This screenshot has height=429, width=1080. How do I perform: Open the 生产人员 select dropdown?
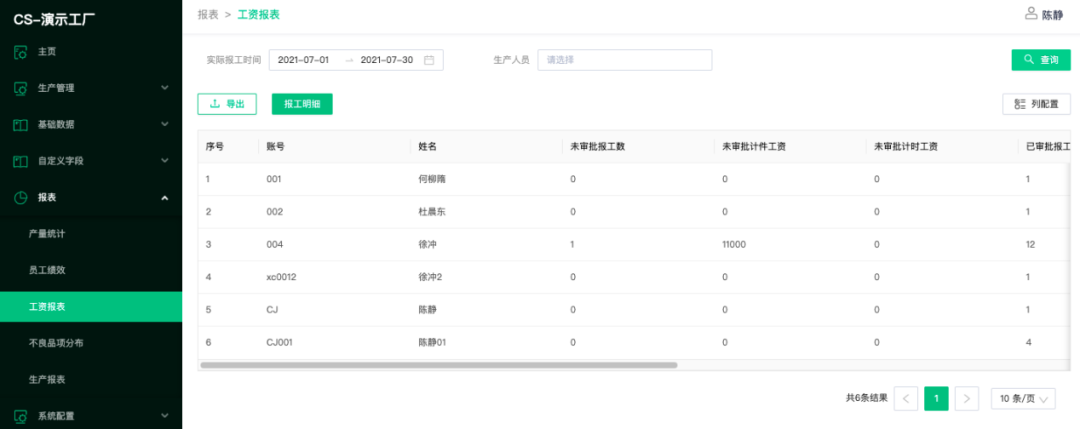point(624,60)
